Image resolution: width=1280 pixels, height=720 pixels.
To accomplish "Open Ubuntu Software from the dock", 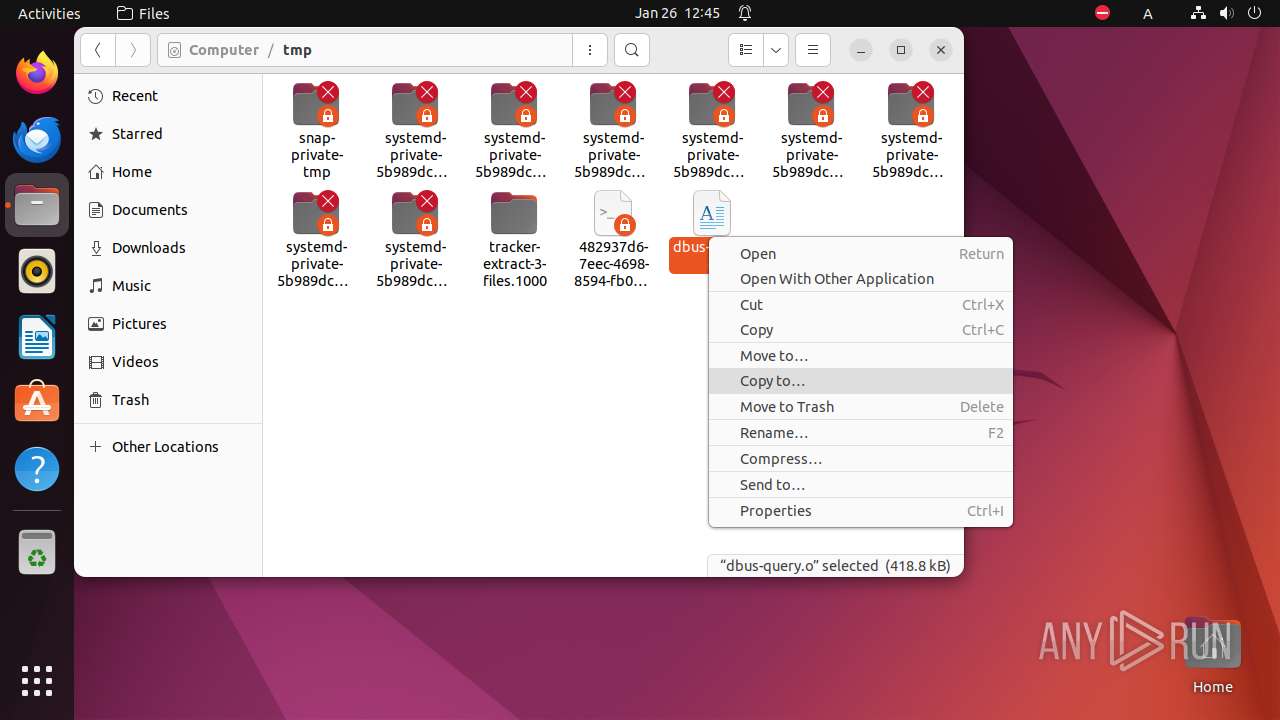I will coord(37,403).
